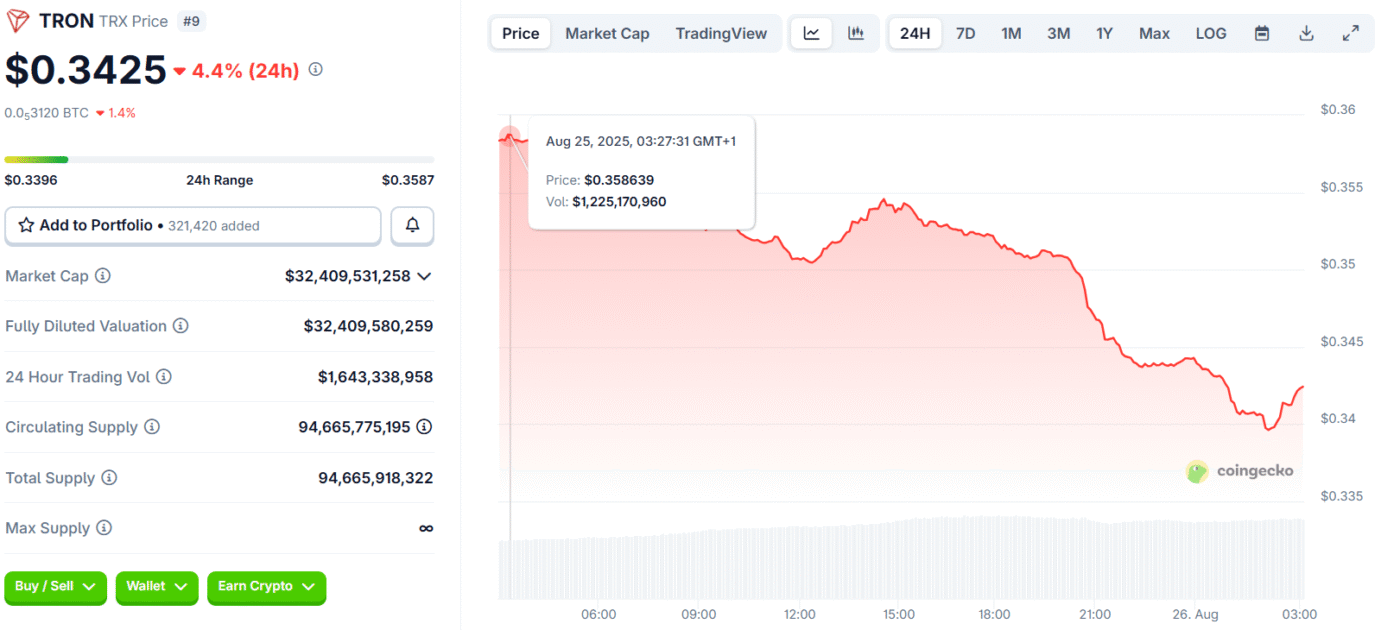Click the $0.3587 24h high value
The width and height of the screenshot is (1400, 630).
click(x=407, y=180)
